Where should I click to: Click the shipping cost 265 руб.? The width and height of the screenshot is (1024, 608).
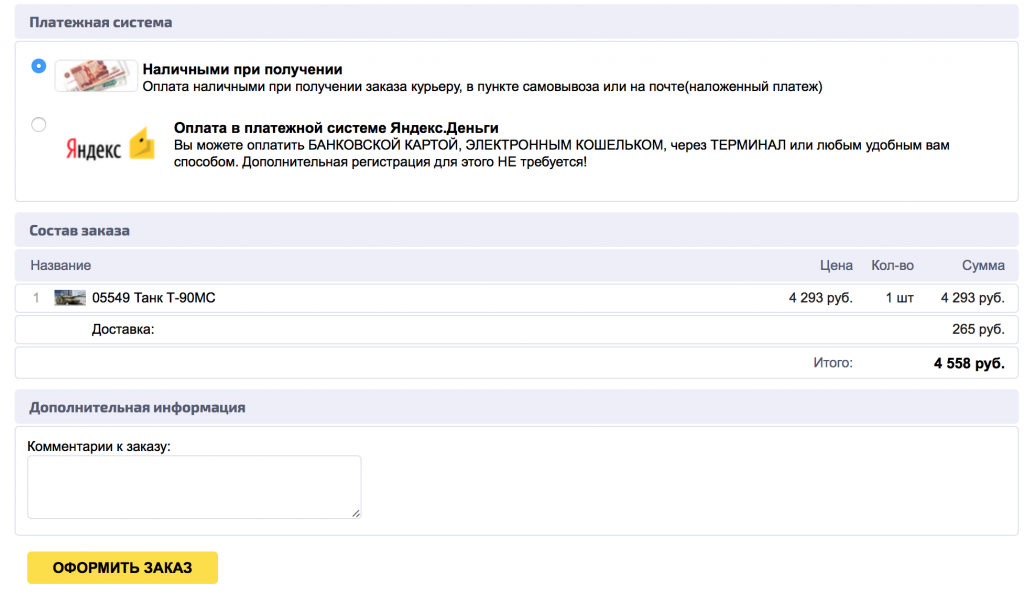(981, 330)
